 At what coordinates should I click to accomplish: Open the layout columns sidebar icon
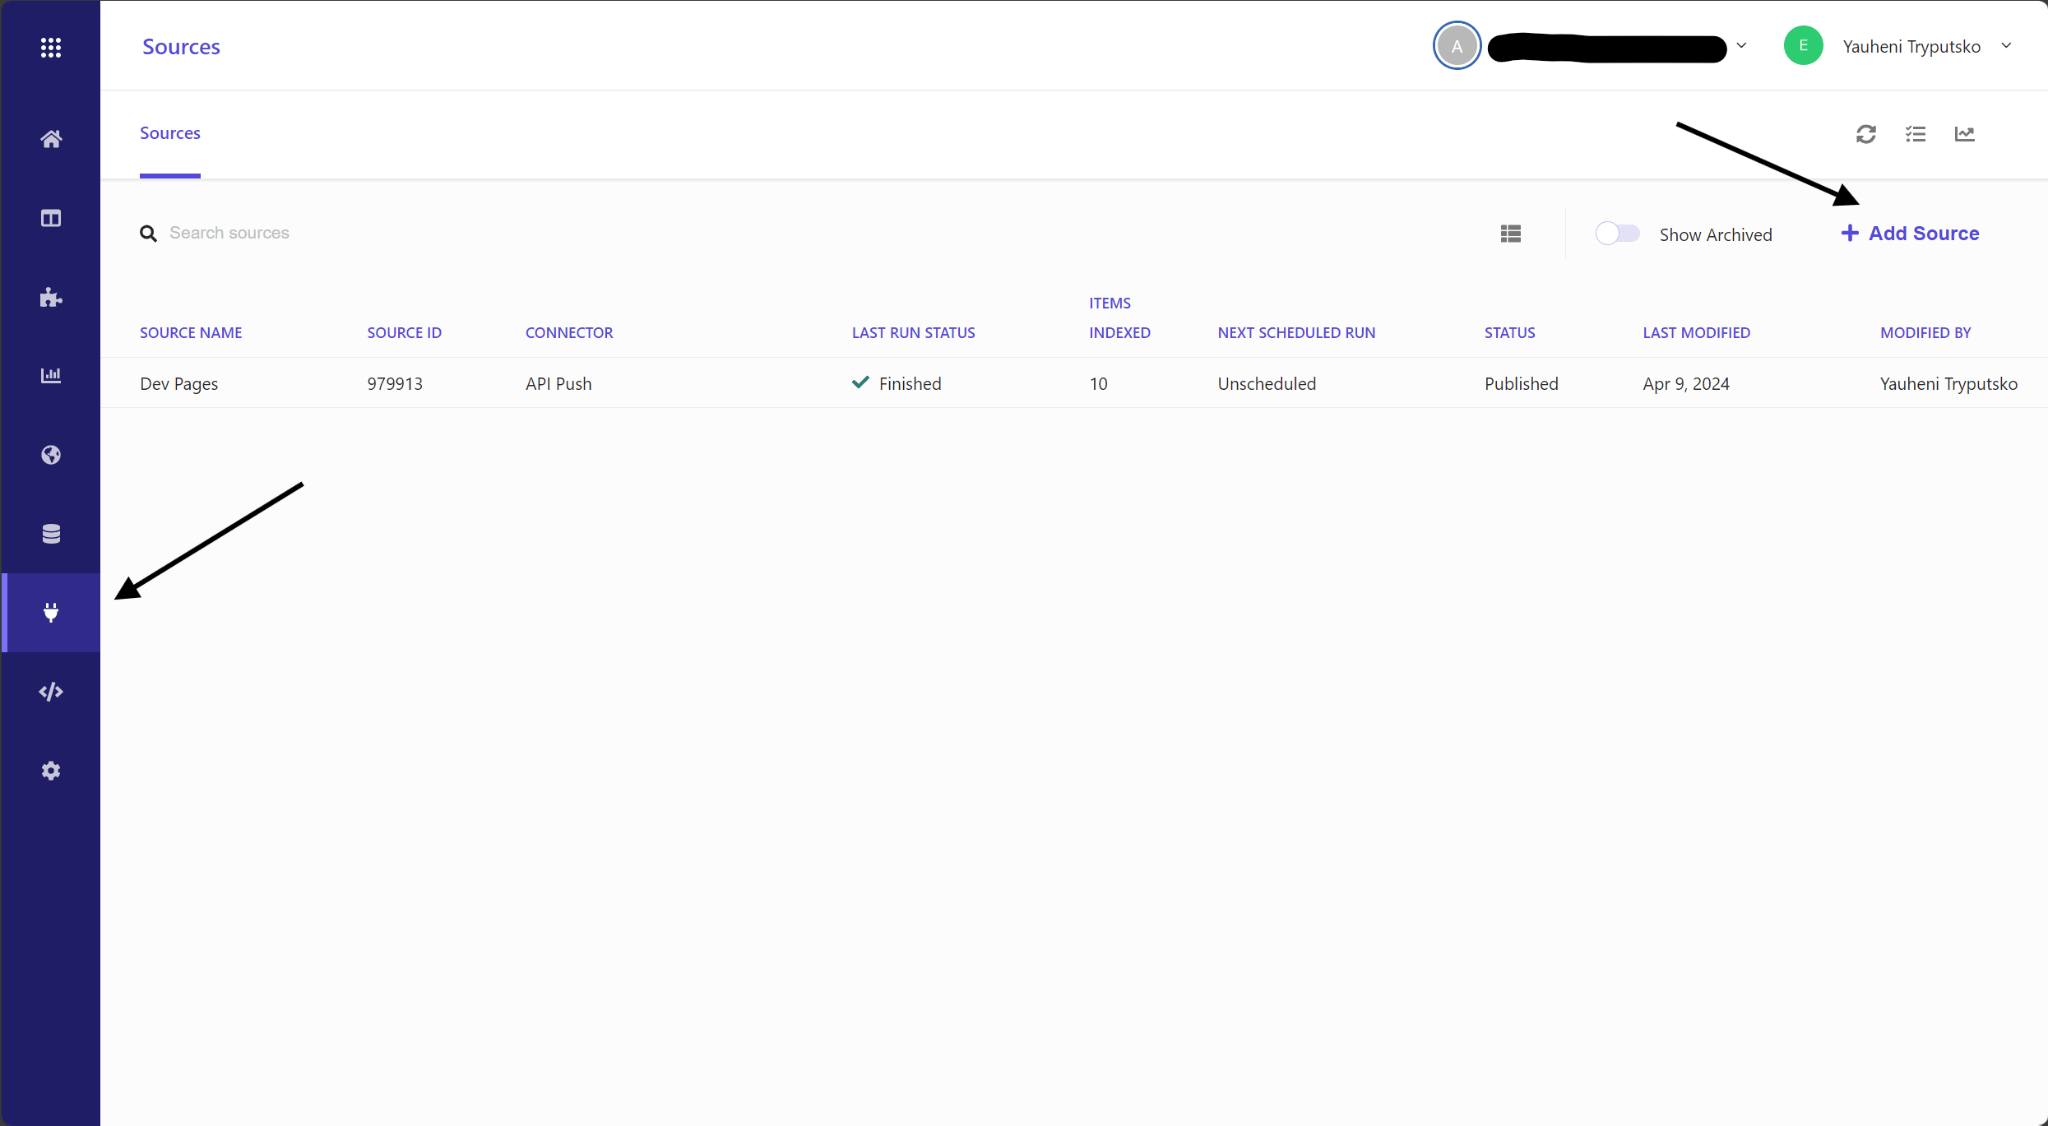coord(51,218)
